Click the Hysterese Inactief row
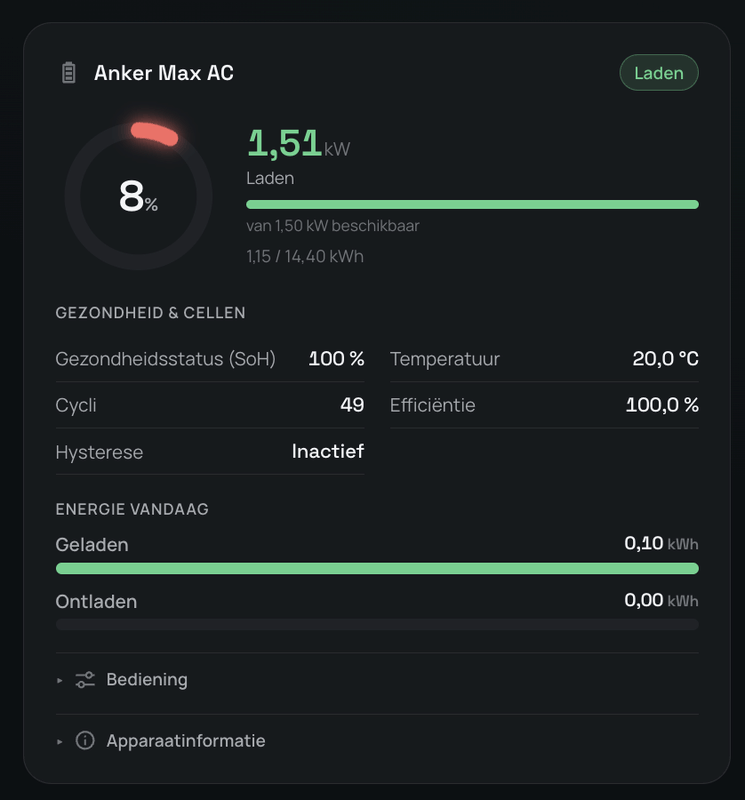 tap(210, 452)
